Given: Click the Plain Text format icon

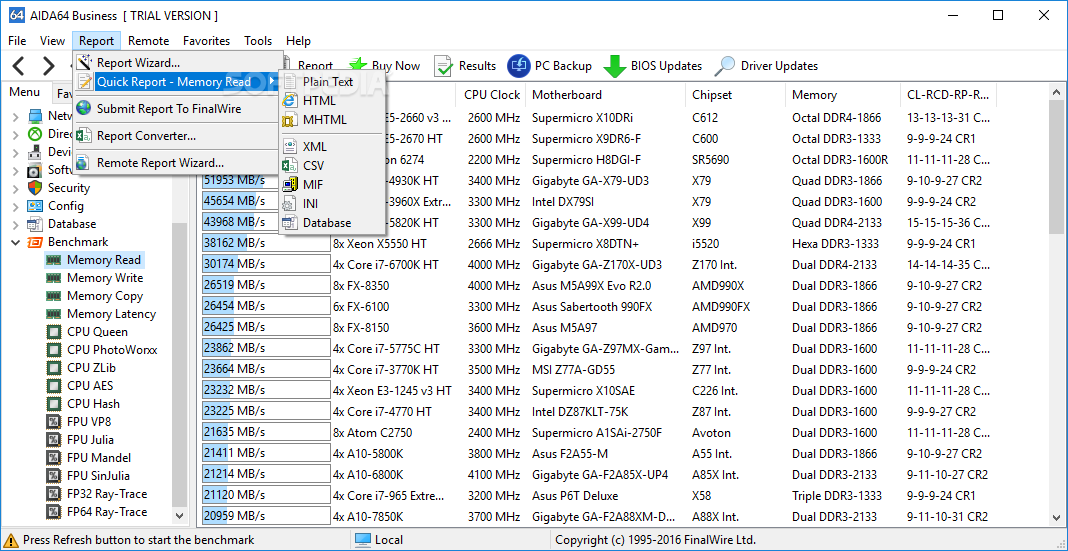Looking at the screenshot, I should [290, 82].
